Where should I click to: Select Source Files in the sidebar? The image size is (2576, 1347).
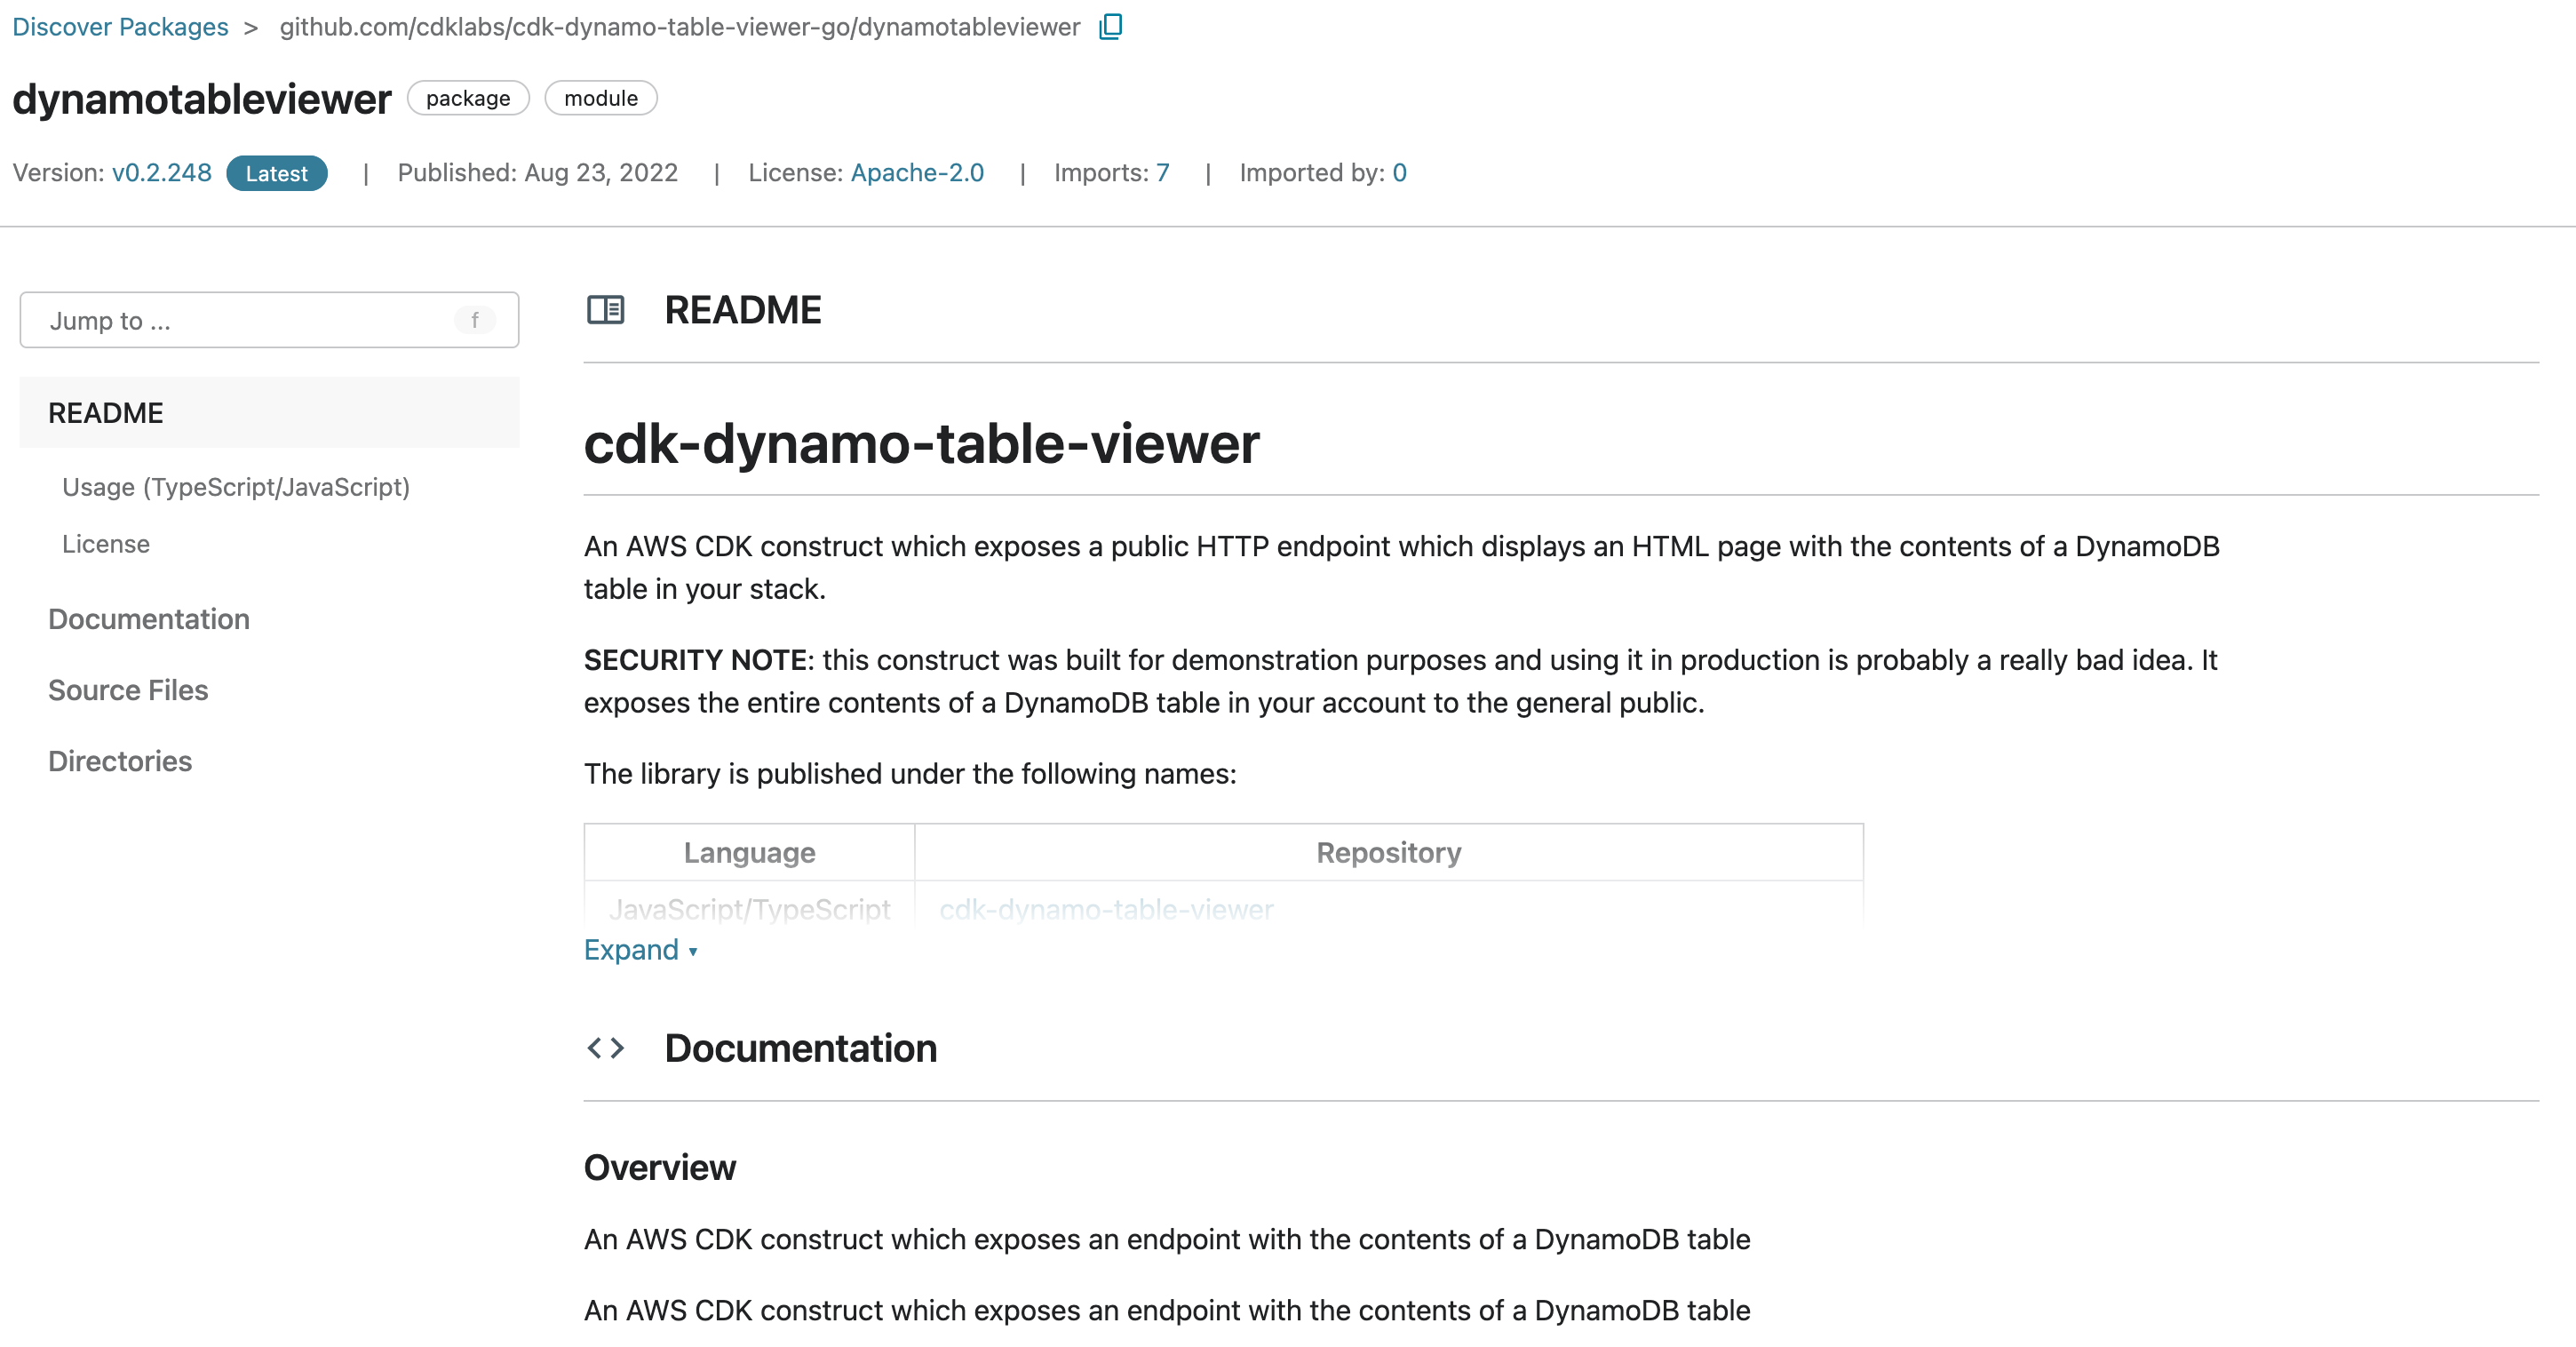[x=128, y=690]
